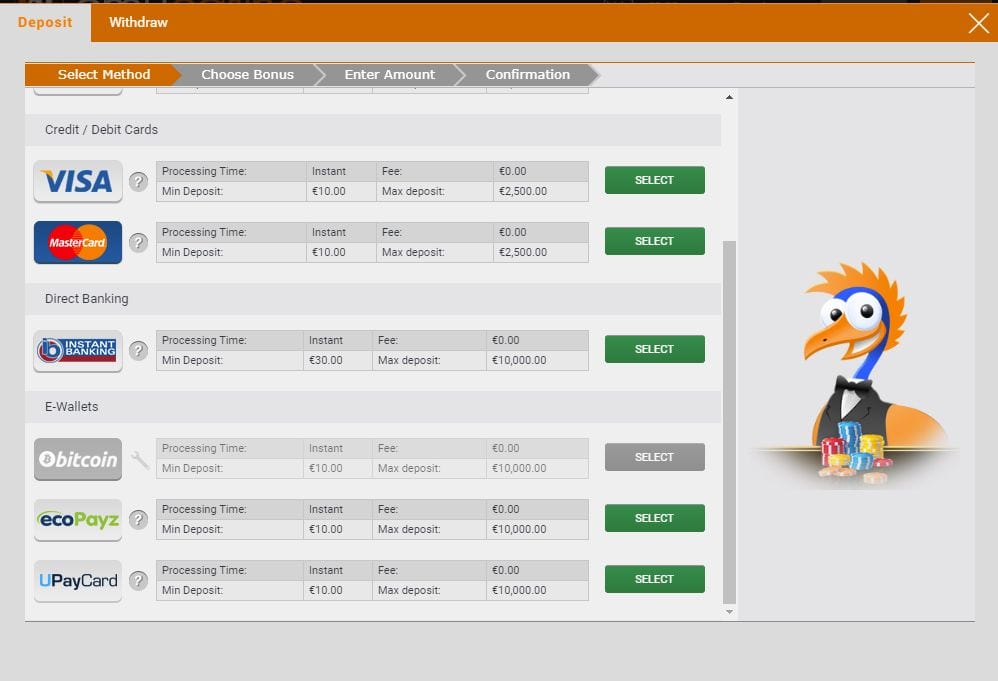Click the ecoPayz payment logo
The width and height of the screenshot is (998, 681).
click(x=77, y=519)
